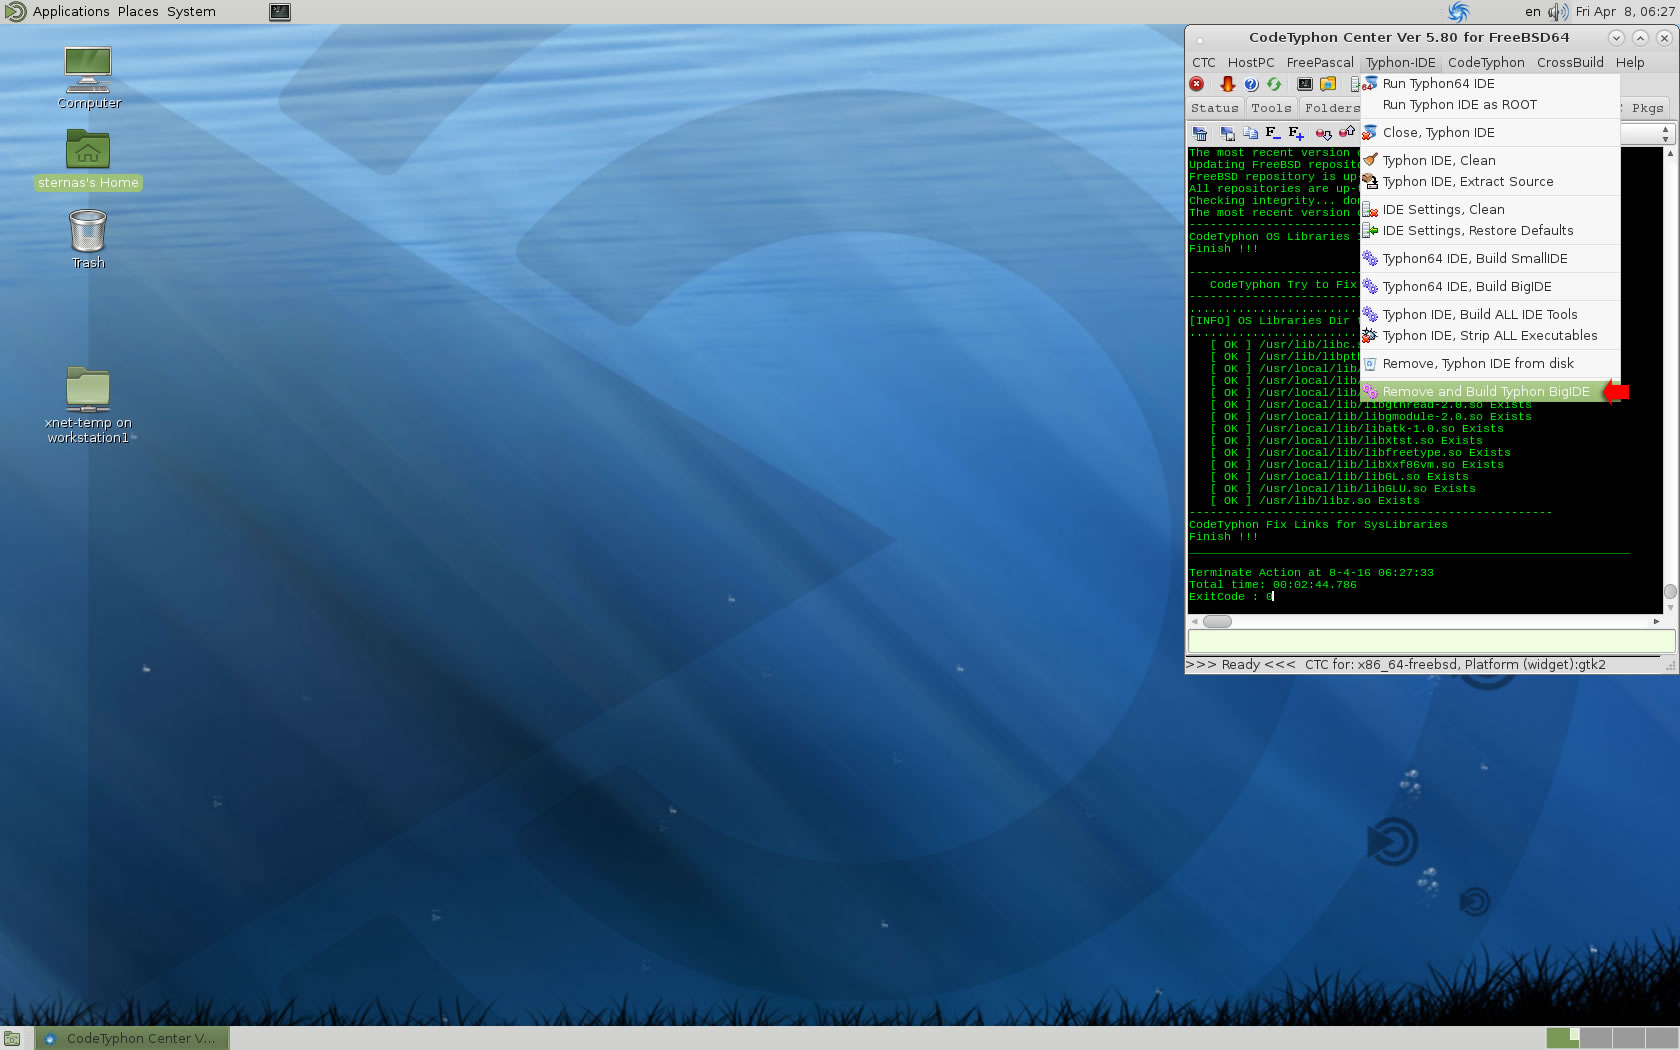Choose IDE Settings, Restore Defaults
1680x1050 pixels.
pos(1490,231)
